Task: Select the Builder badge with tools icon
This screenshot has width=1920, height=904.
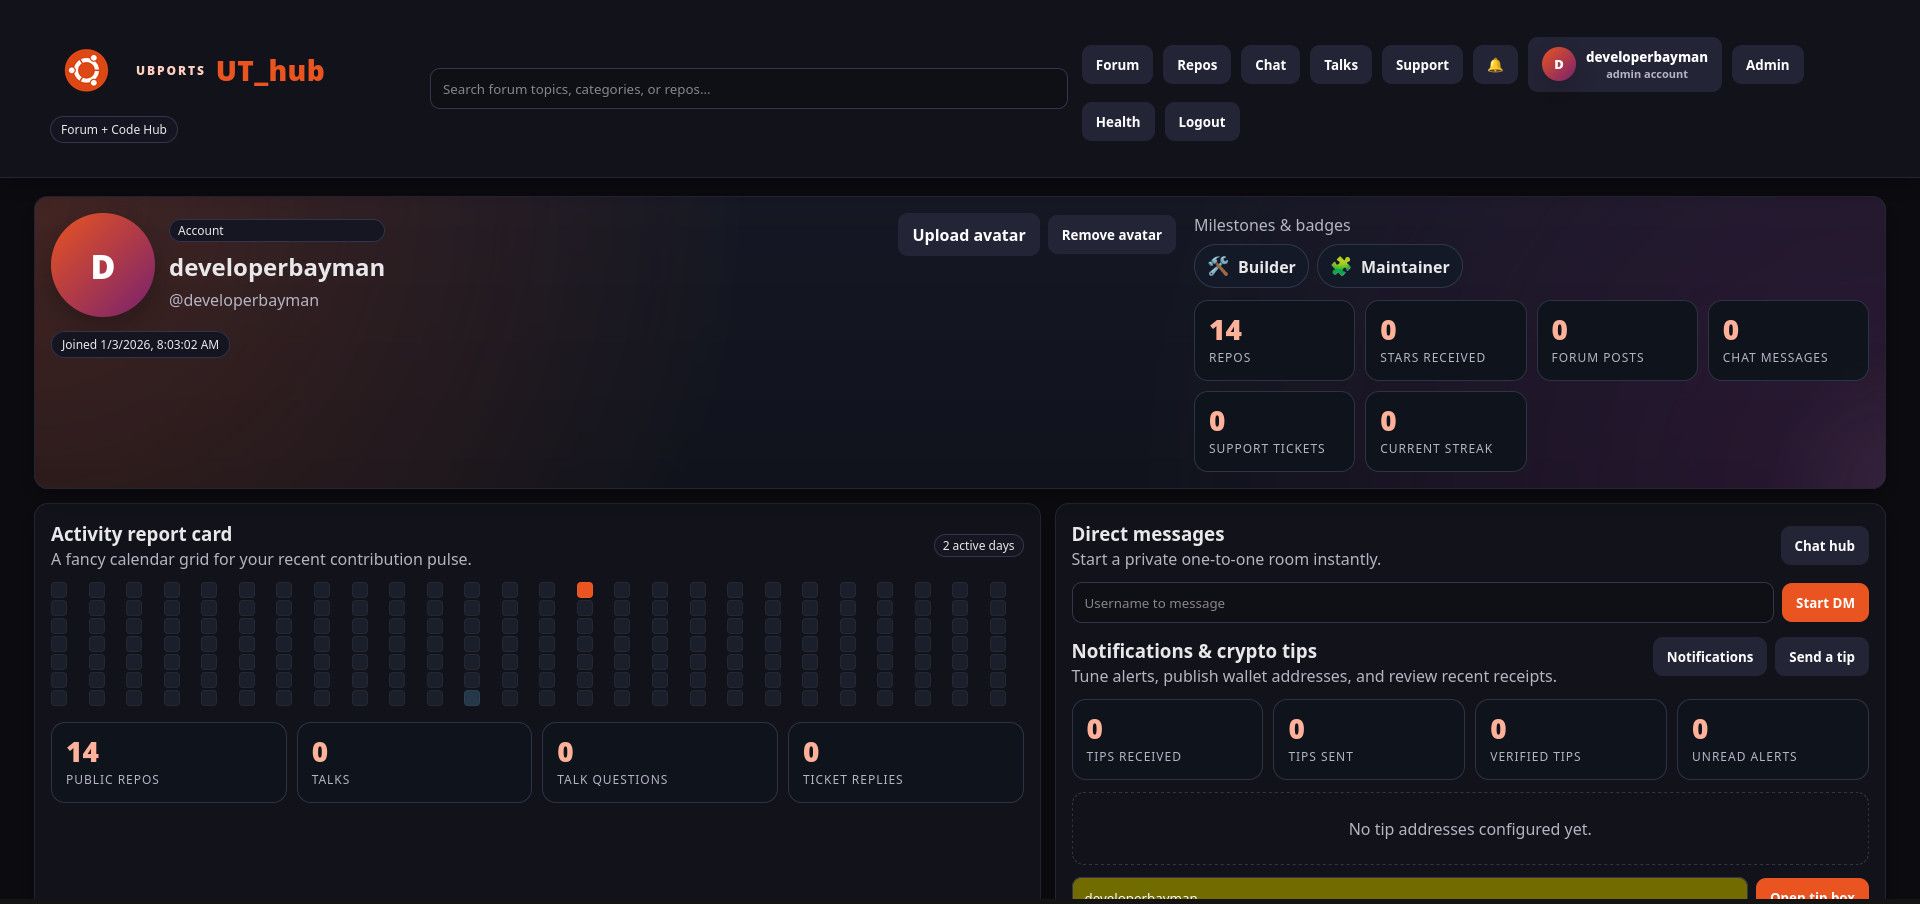Action: [x=1250, y=267]
